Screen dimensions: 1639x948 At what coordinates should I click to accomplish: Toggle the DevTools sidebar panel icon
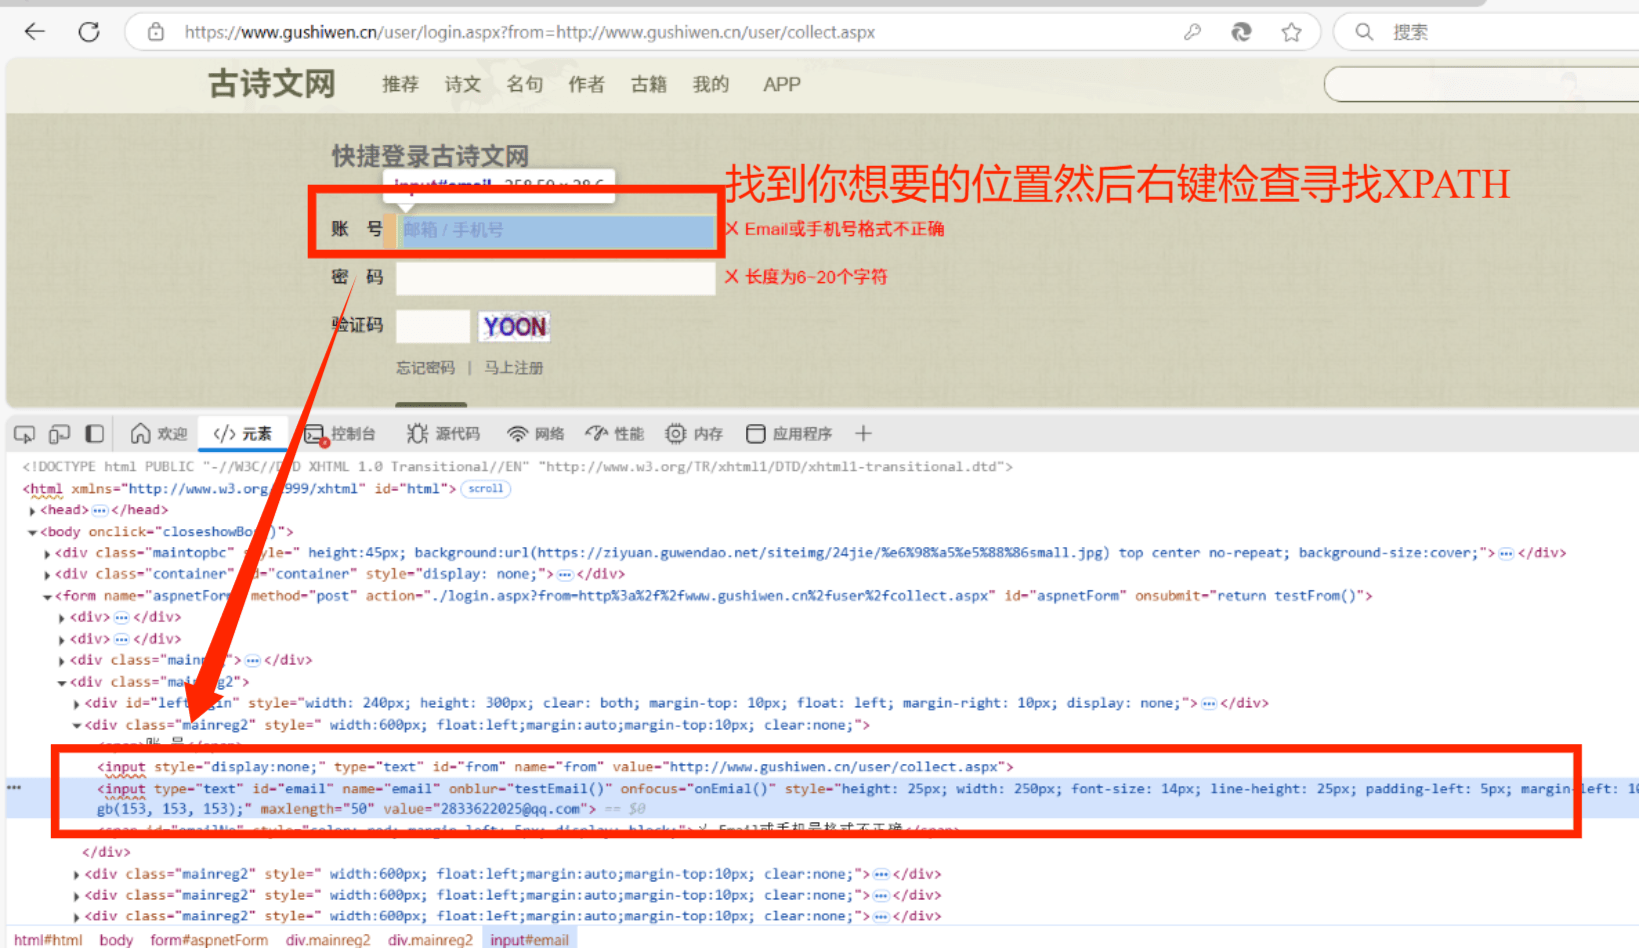(x=94, y=434)
